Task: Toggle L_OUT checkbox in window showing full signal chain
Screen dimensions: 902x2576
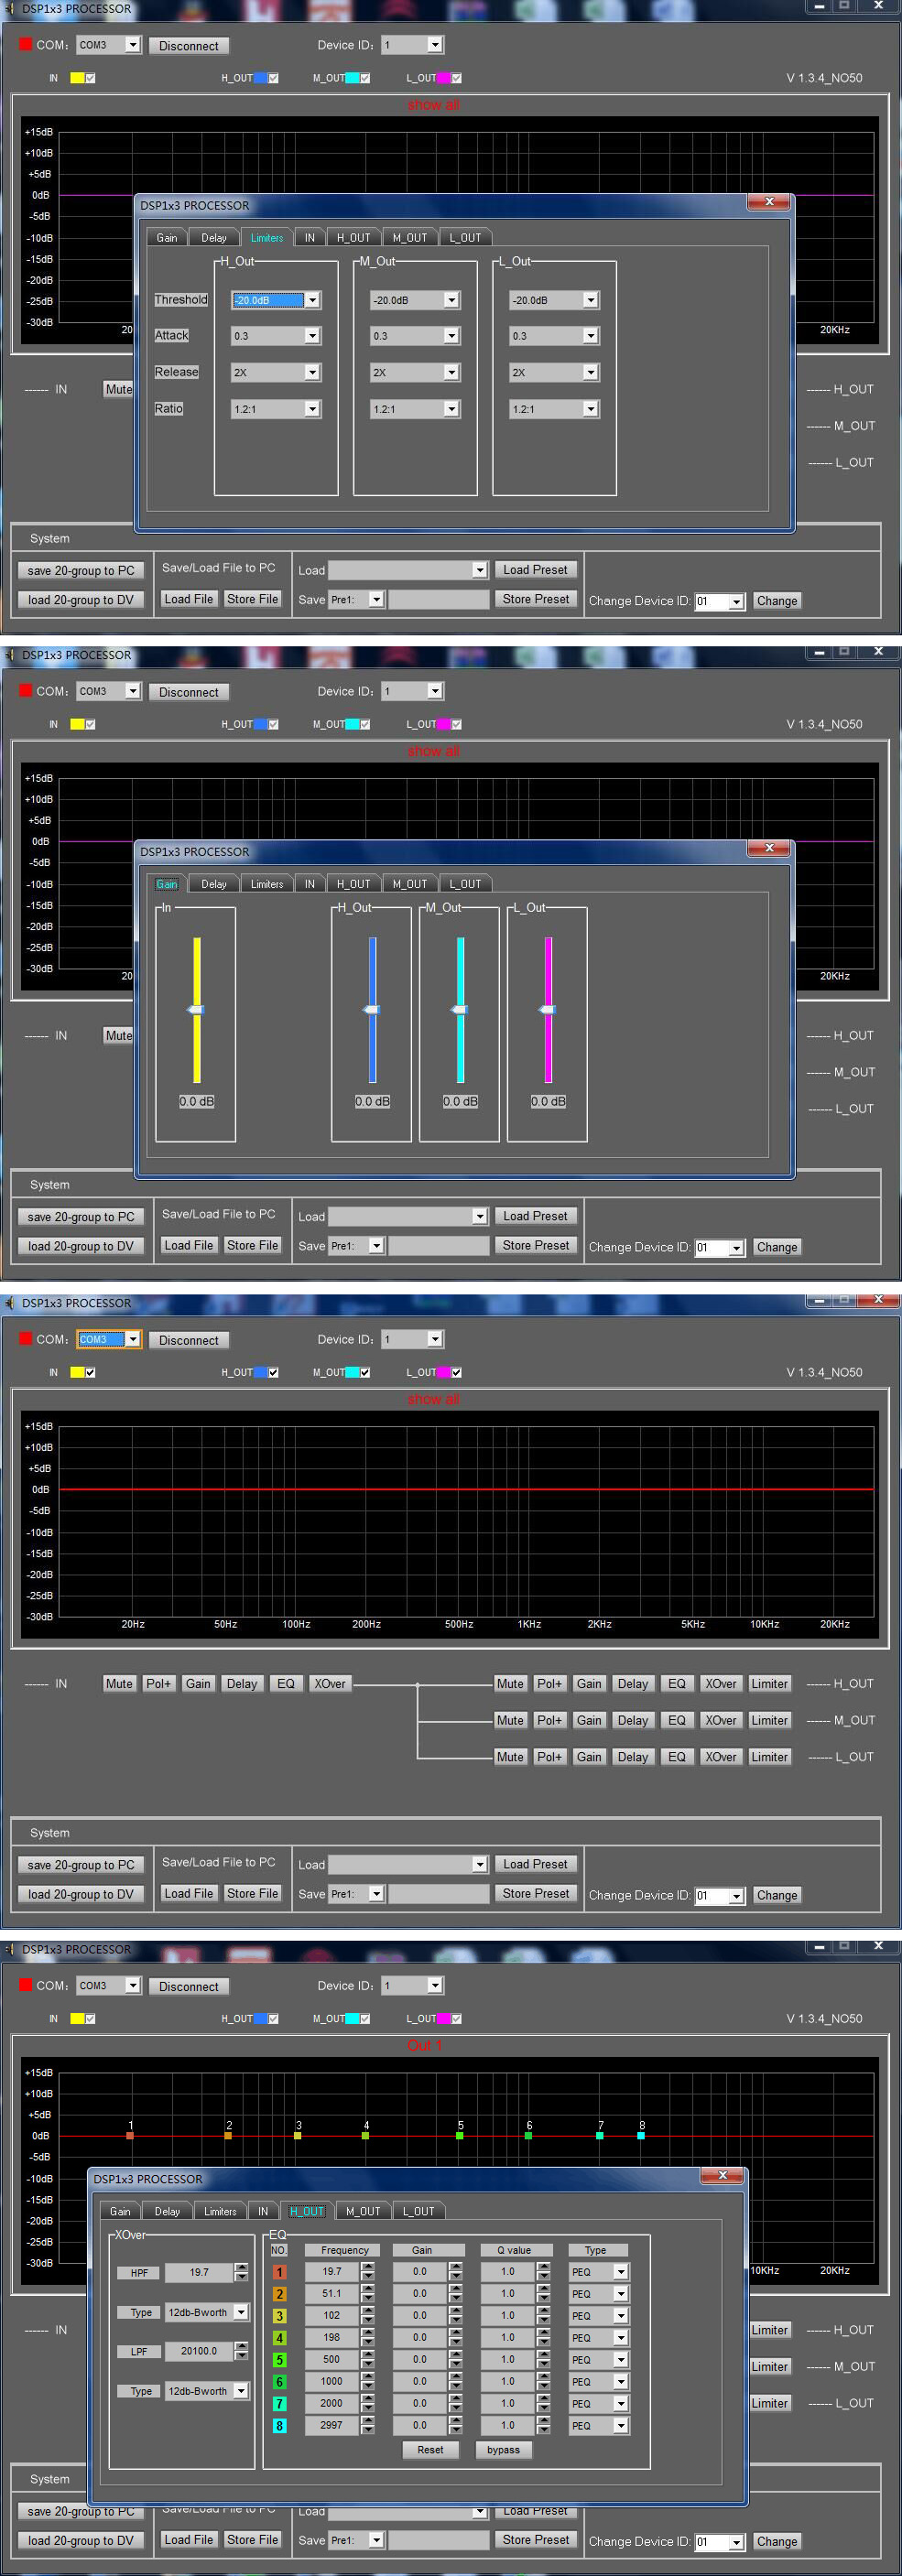Action: (x=456, y=1372)
